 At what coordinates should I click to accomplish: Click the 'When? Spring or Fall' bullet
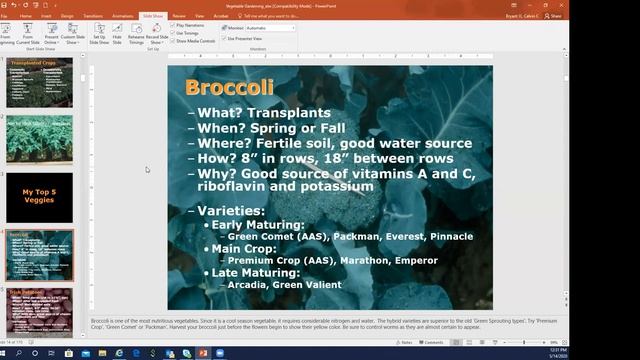[271, 128]
